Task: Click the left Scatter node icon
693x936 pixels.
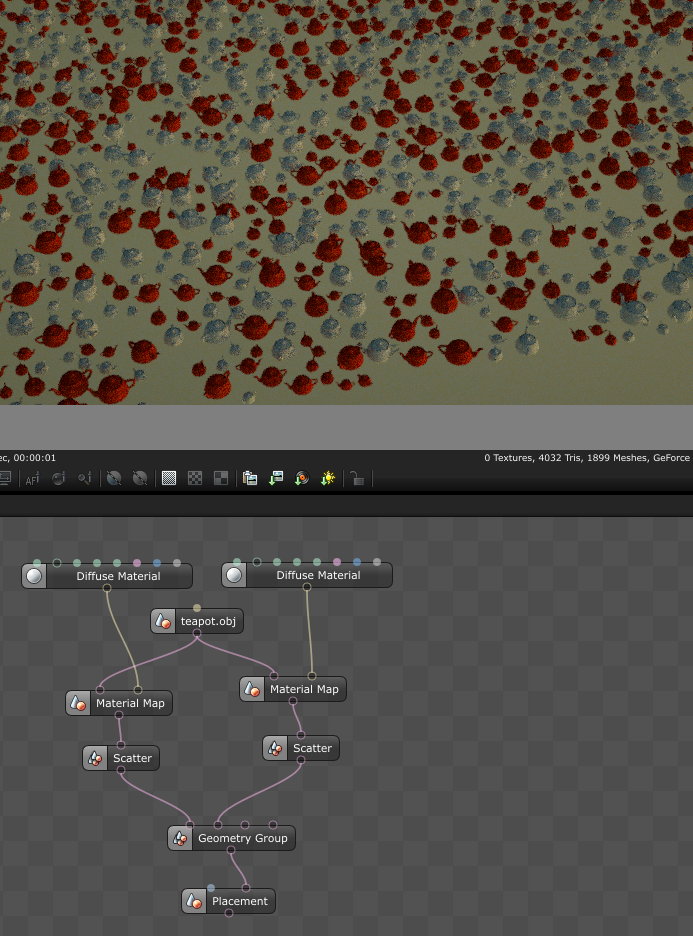Action: pos(95,758)
